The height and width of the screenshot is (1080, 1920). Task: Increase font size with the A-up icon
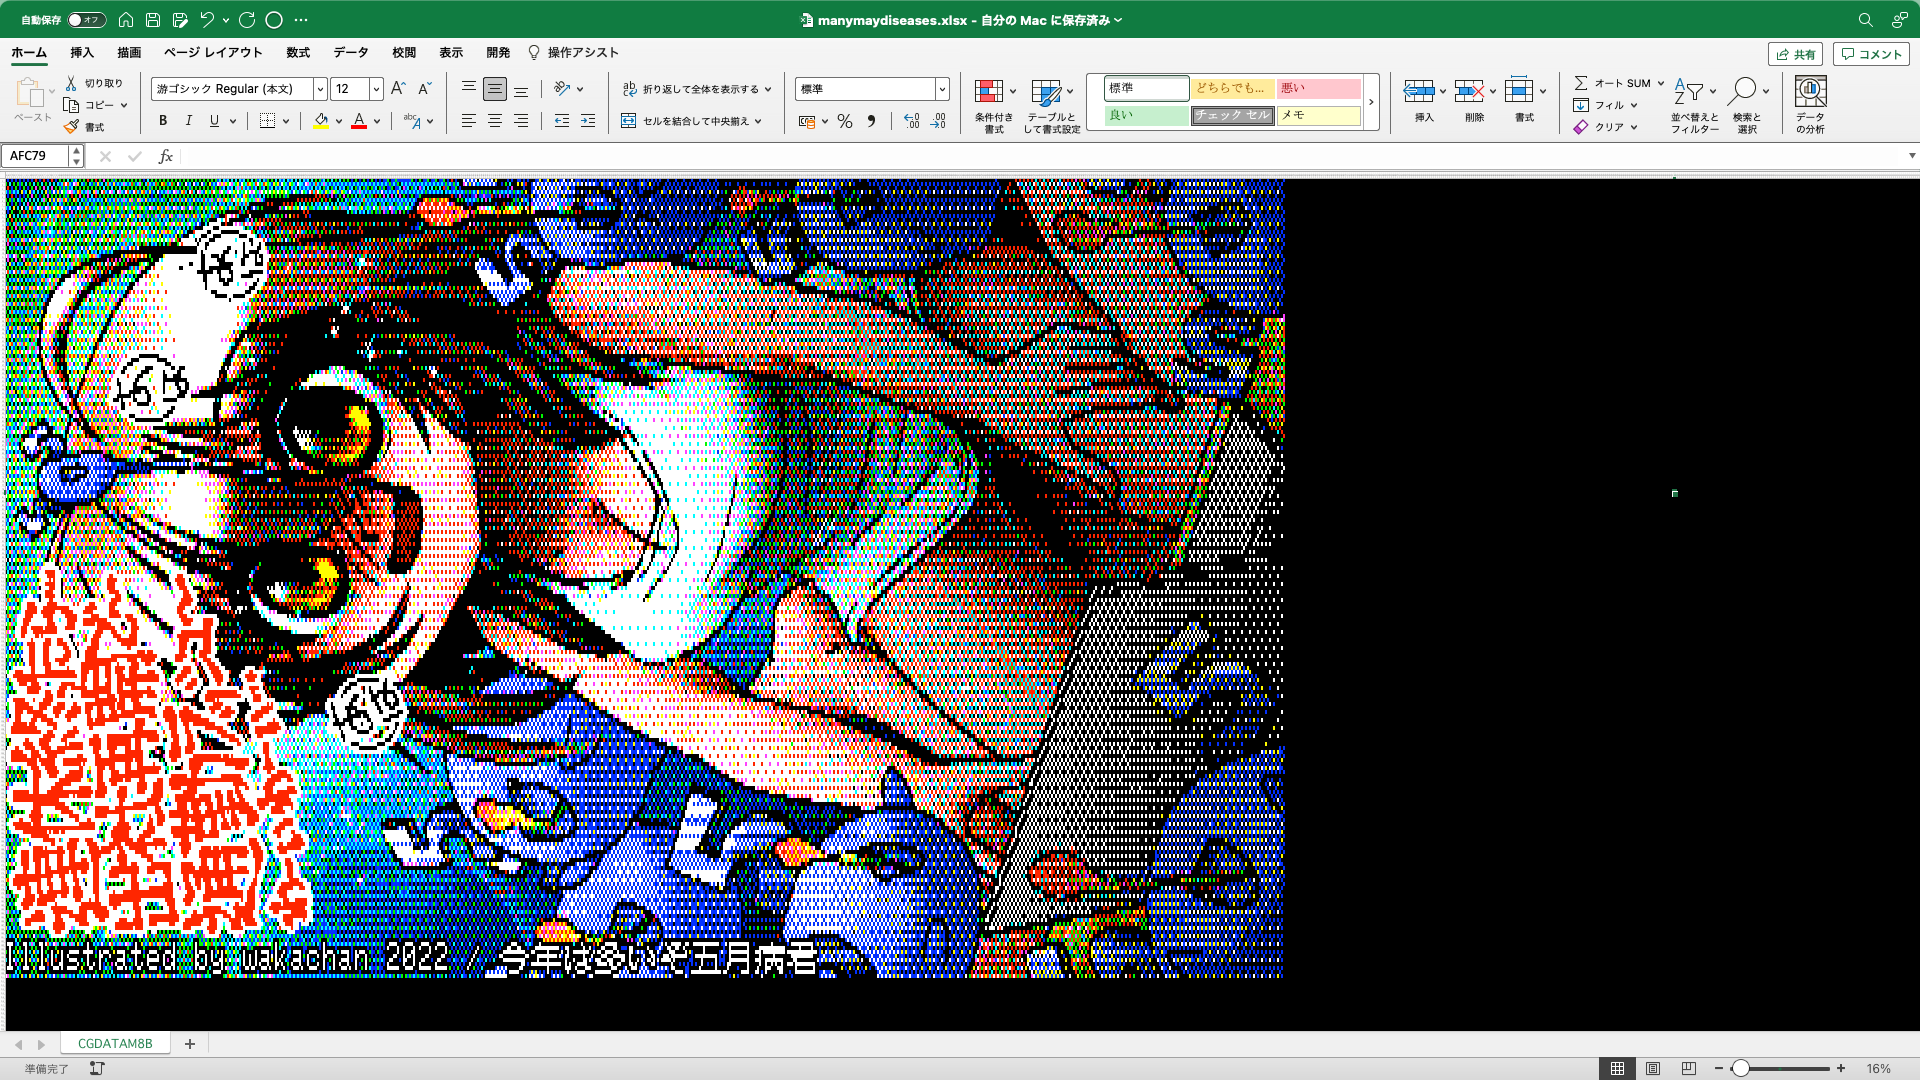398,89
